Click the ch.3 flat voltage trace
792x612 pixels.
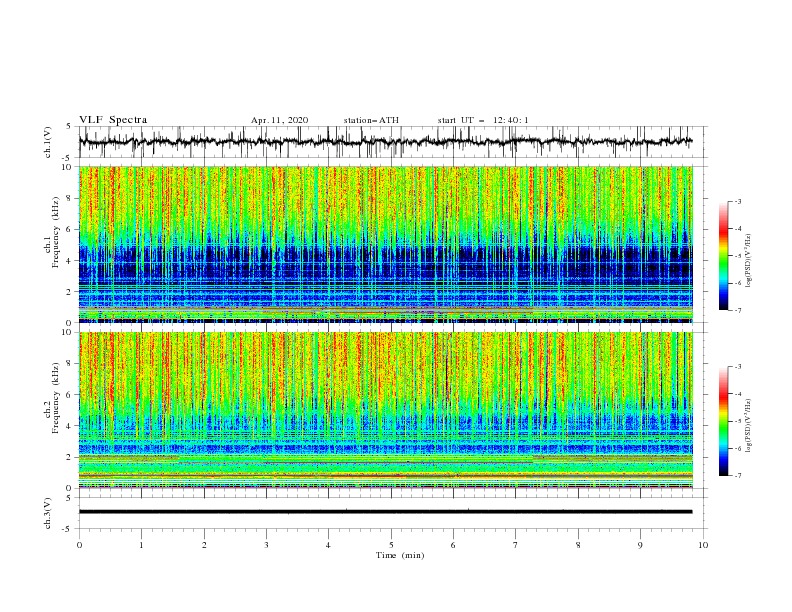[385, 512]
